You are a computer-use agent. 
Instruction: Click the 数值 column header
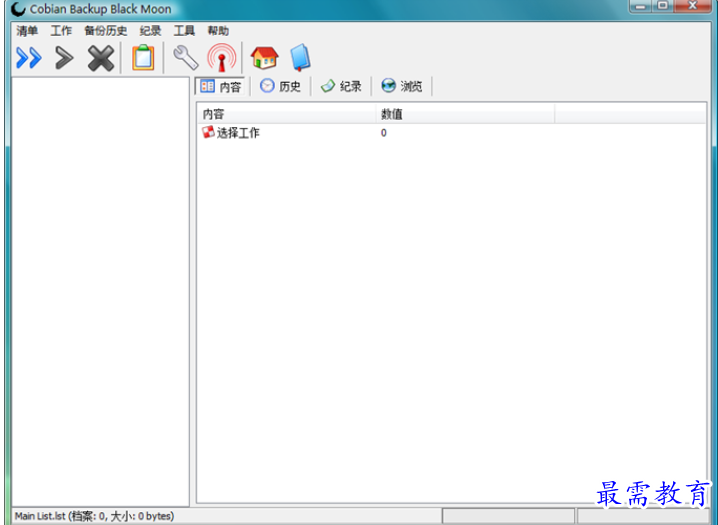coord(465,114)
